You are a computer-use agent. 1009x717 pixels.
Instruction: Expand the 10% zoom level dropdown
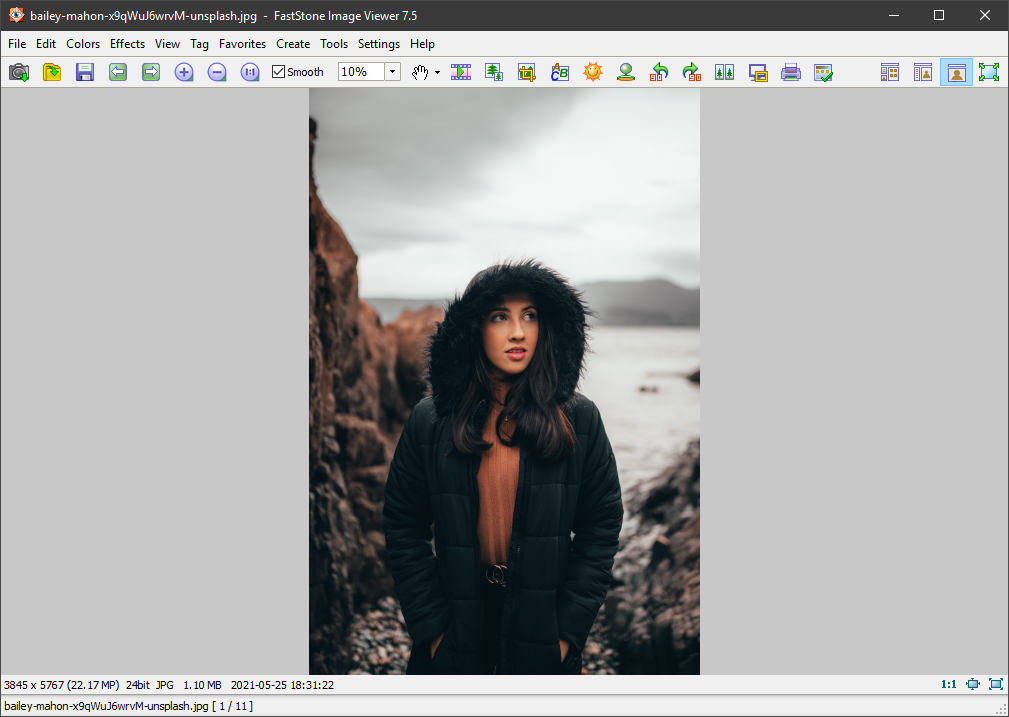point(392,72)
